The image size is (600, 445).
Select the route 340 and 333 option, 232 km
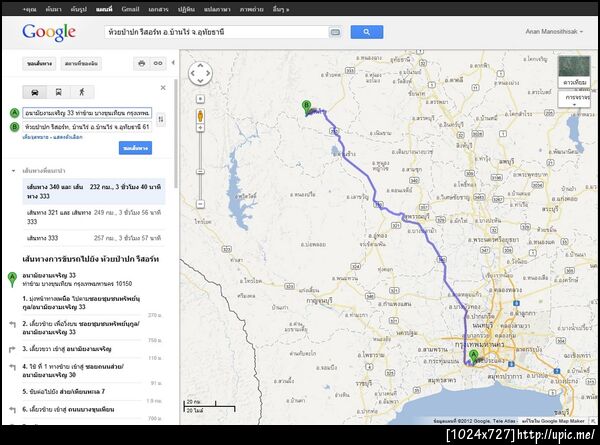[94, 191]
